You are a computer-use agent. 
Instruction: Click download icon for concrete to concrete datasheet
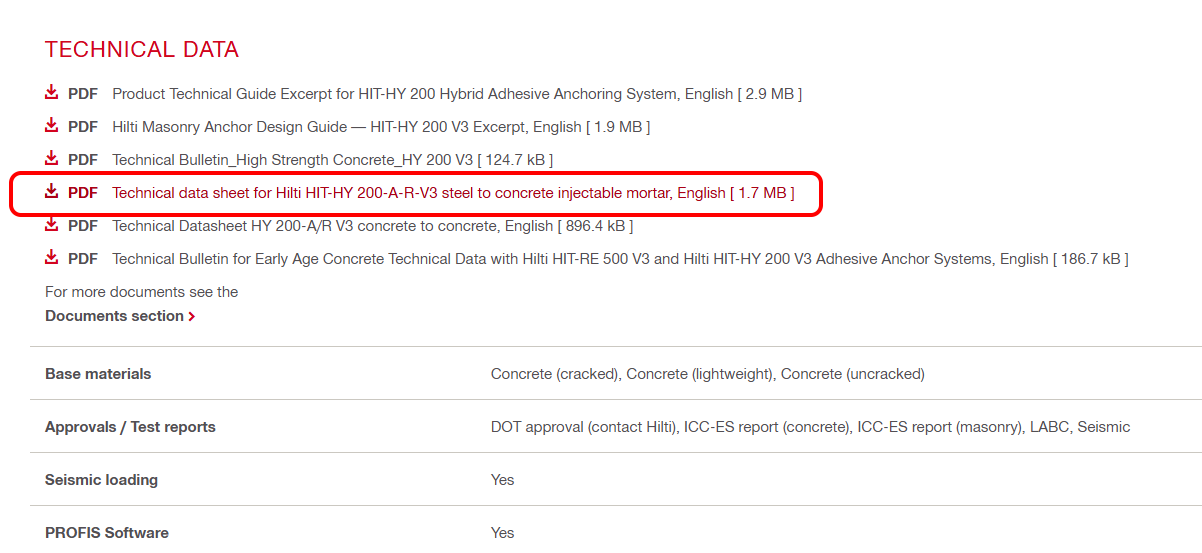52,225
